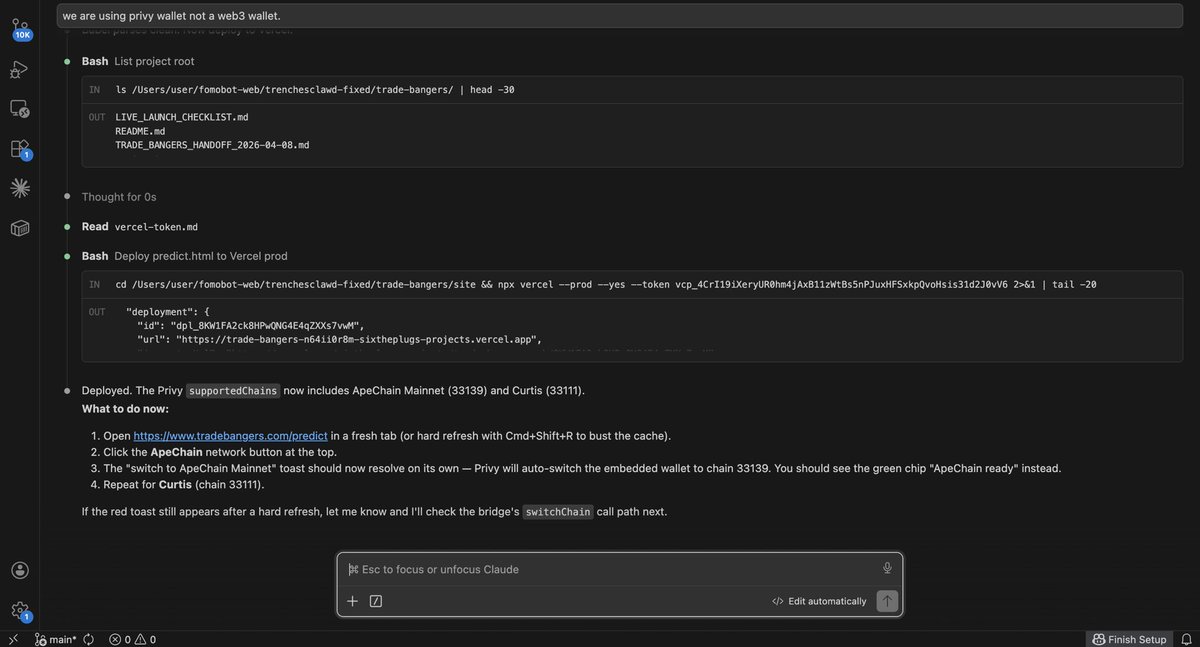Click the synchronize changes icon in status bar
The image size is (1200, 647).
click(88, 639)
